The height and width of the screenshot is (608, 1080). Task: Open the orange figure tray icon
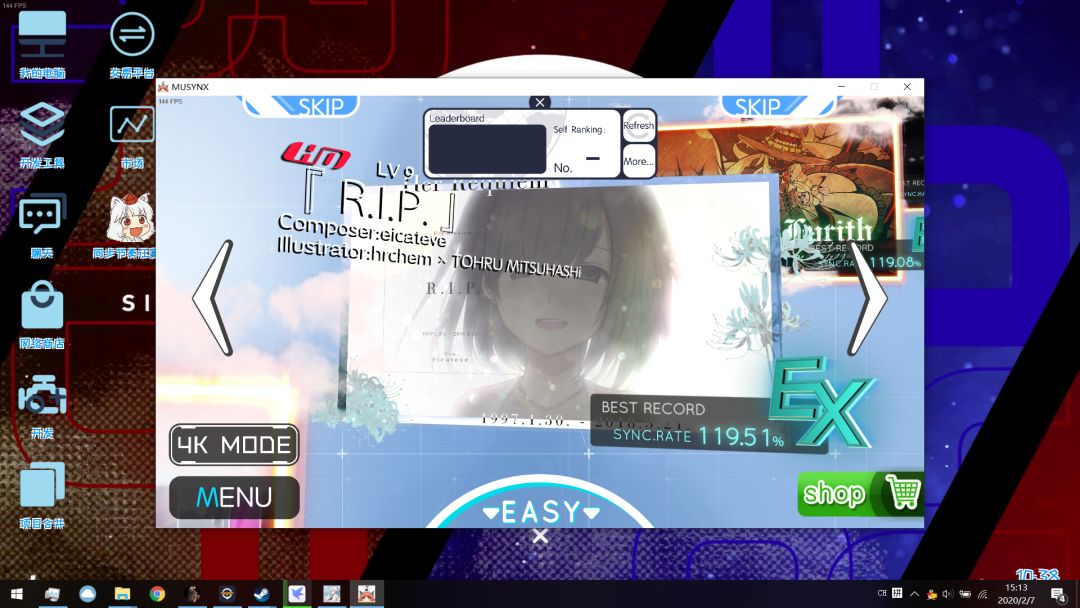pos(932,594)
